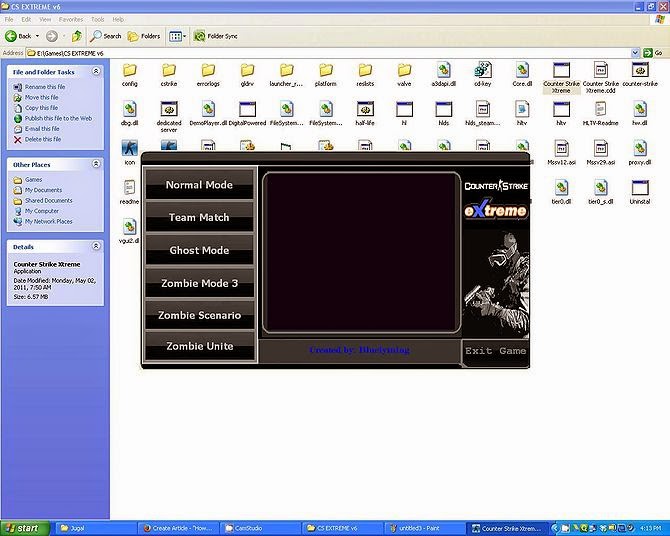Screen dimensions: 670x536
Task: Open the valve folder
Action: click(x=404, y=75)
